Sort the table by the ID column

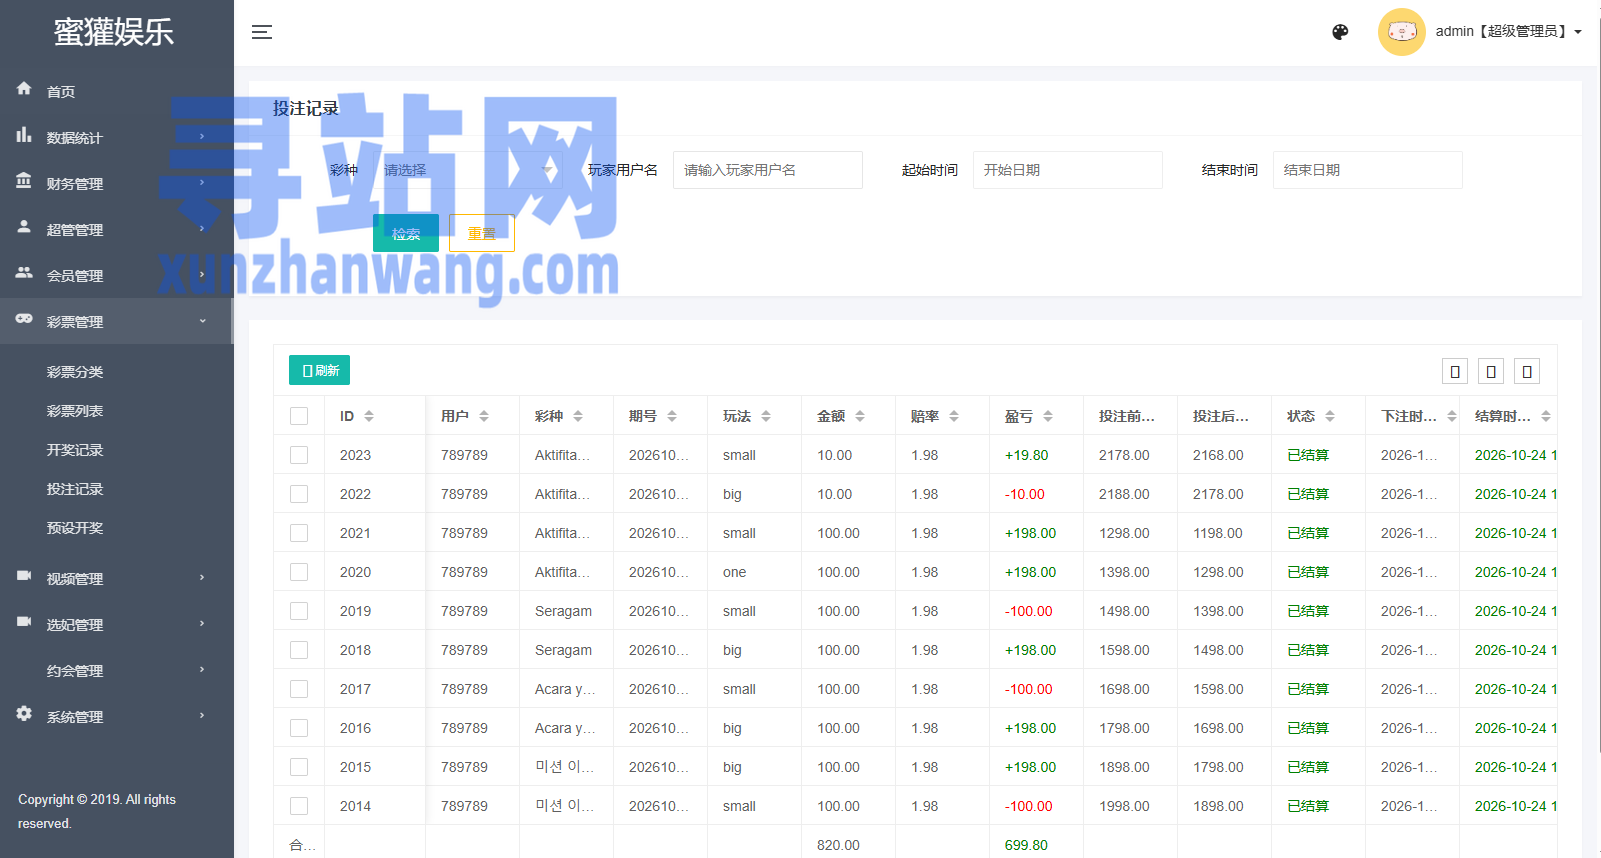(x=369, y=416)
